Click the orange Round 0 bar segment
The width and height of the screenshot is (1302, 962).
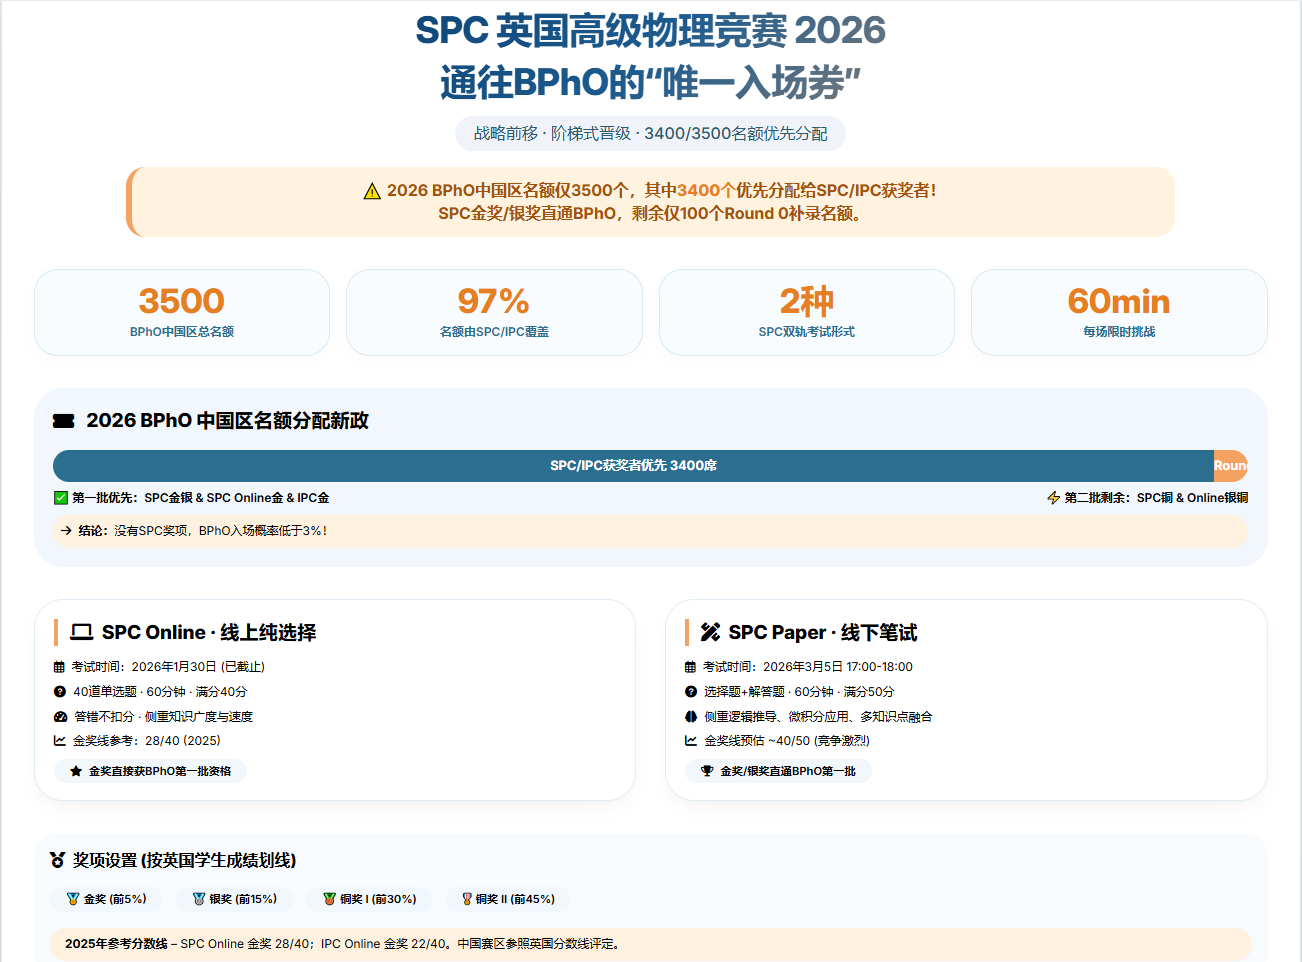(x=1230, y=466)
